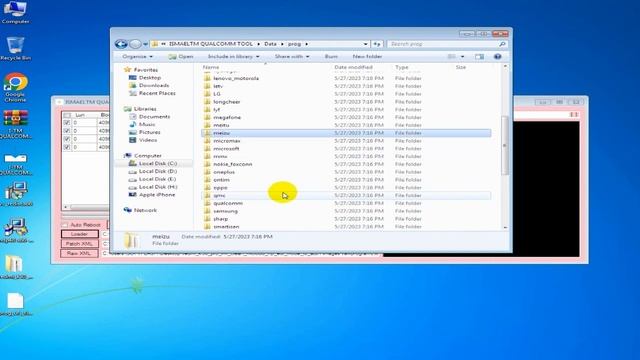Open the Videos library
Screen dimensions: 640x360
pos(148,140)
